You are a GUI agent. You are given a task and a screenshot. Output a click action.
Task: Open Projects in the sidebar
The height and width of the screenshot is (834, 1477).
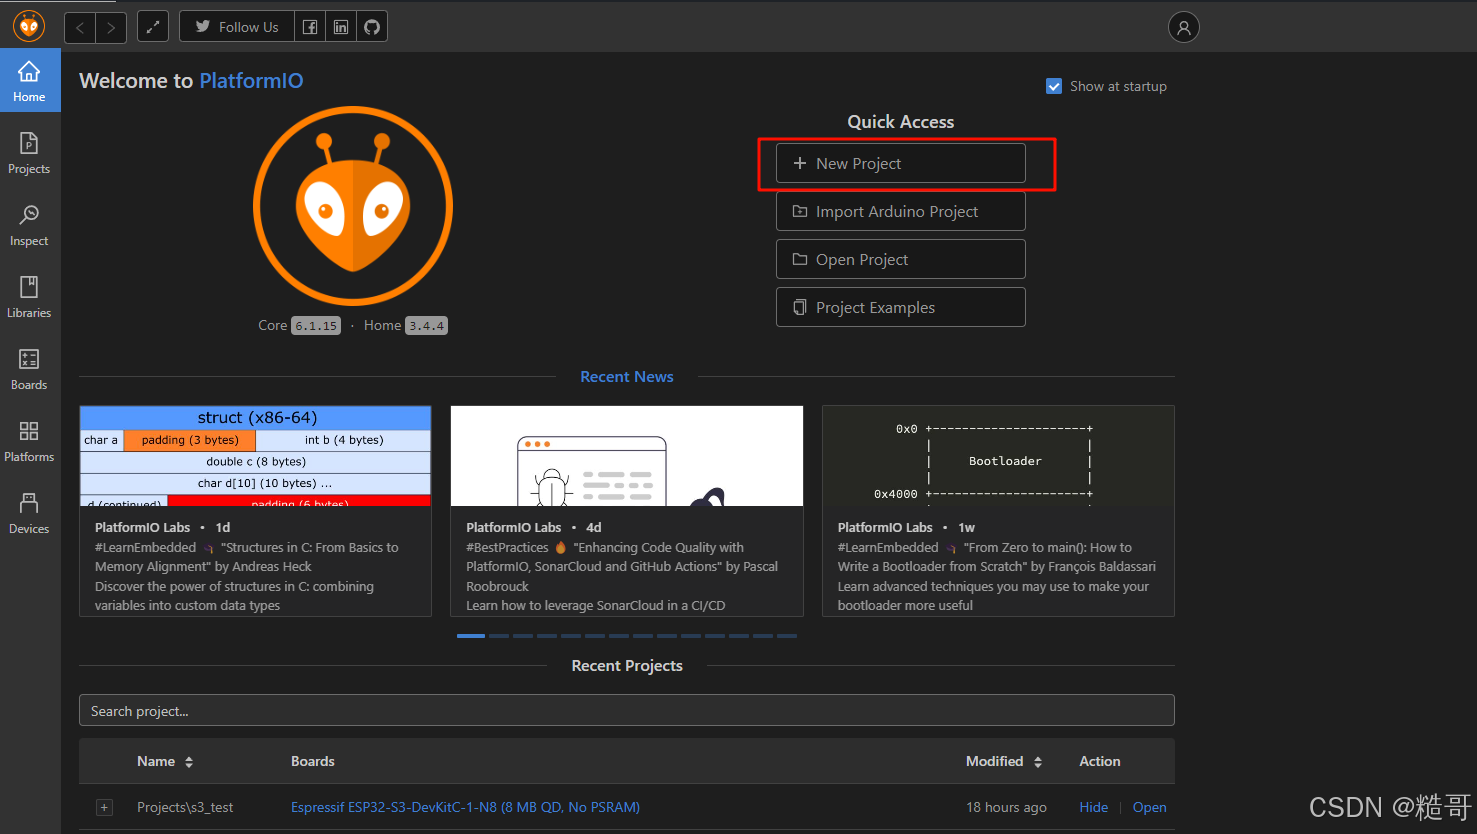[x=29, y=154]
